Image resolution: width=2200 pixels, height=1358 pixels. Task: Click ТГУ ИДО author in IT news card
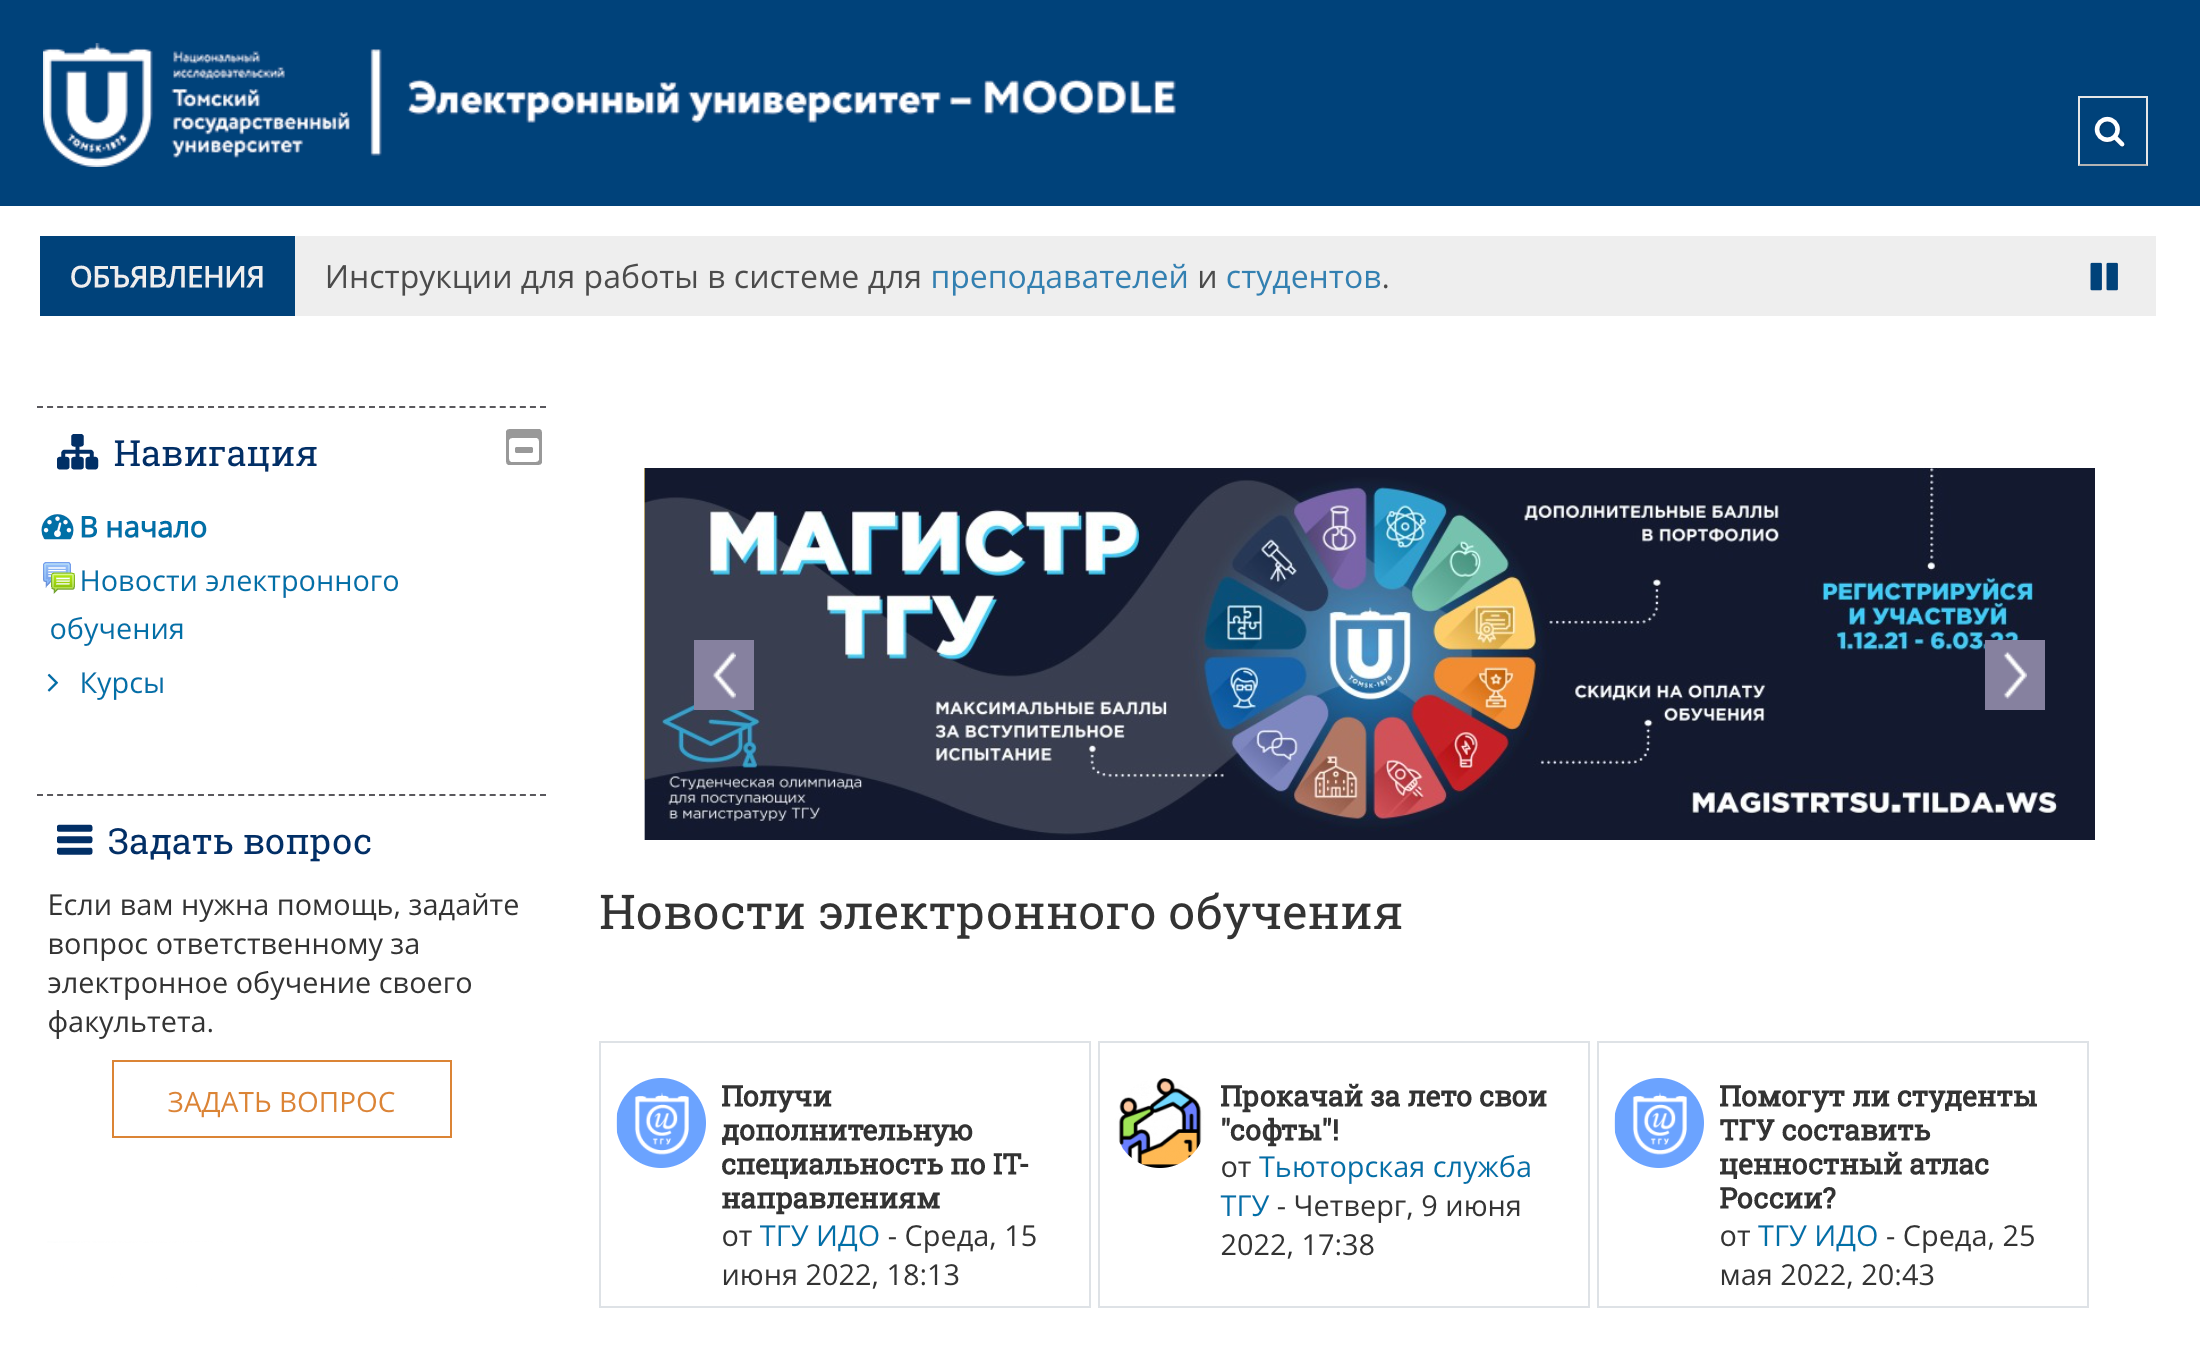pyautogui.click(x=819, y=1236)
